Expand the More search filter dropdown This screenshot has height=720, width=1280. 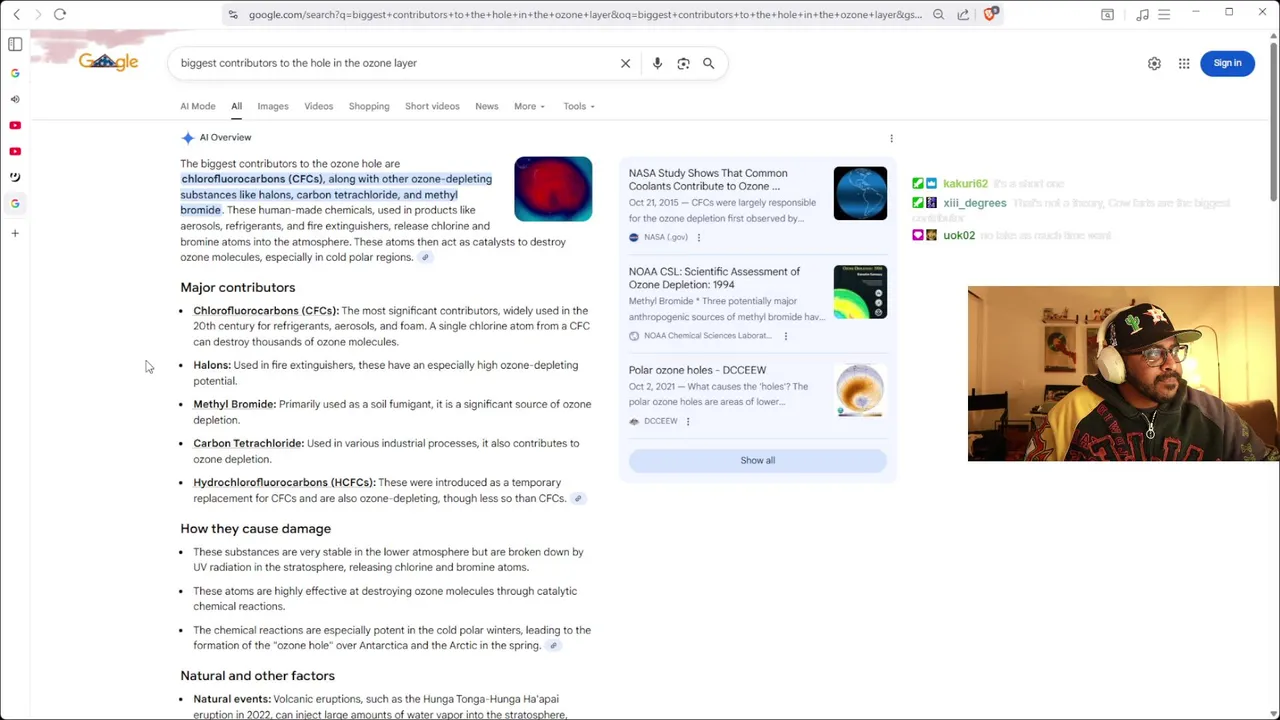(529, 106)
